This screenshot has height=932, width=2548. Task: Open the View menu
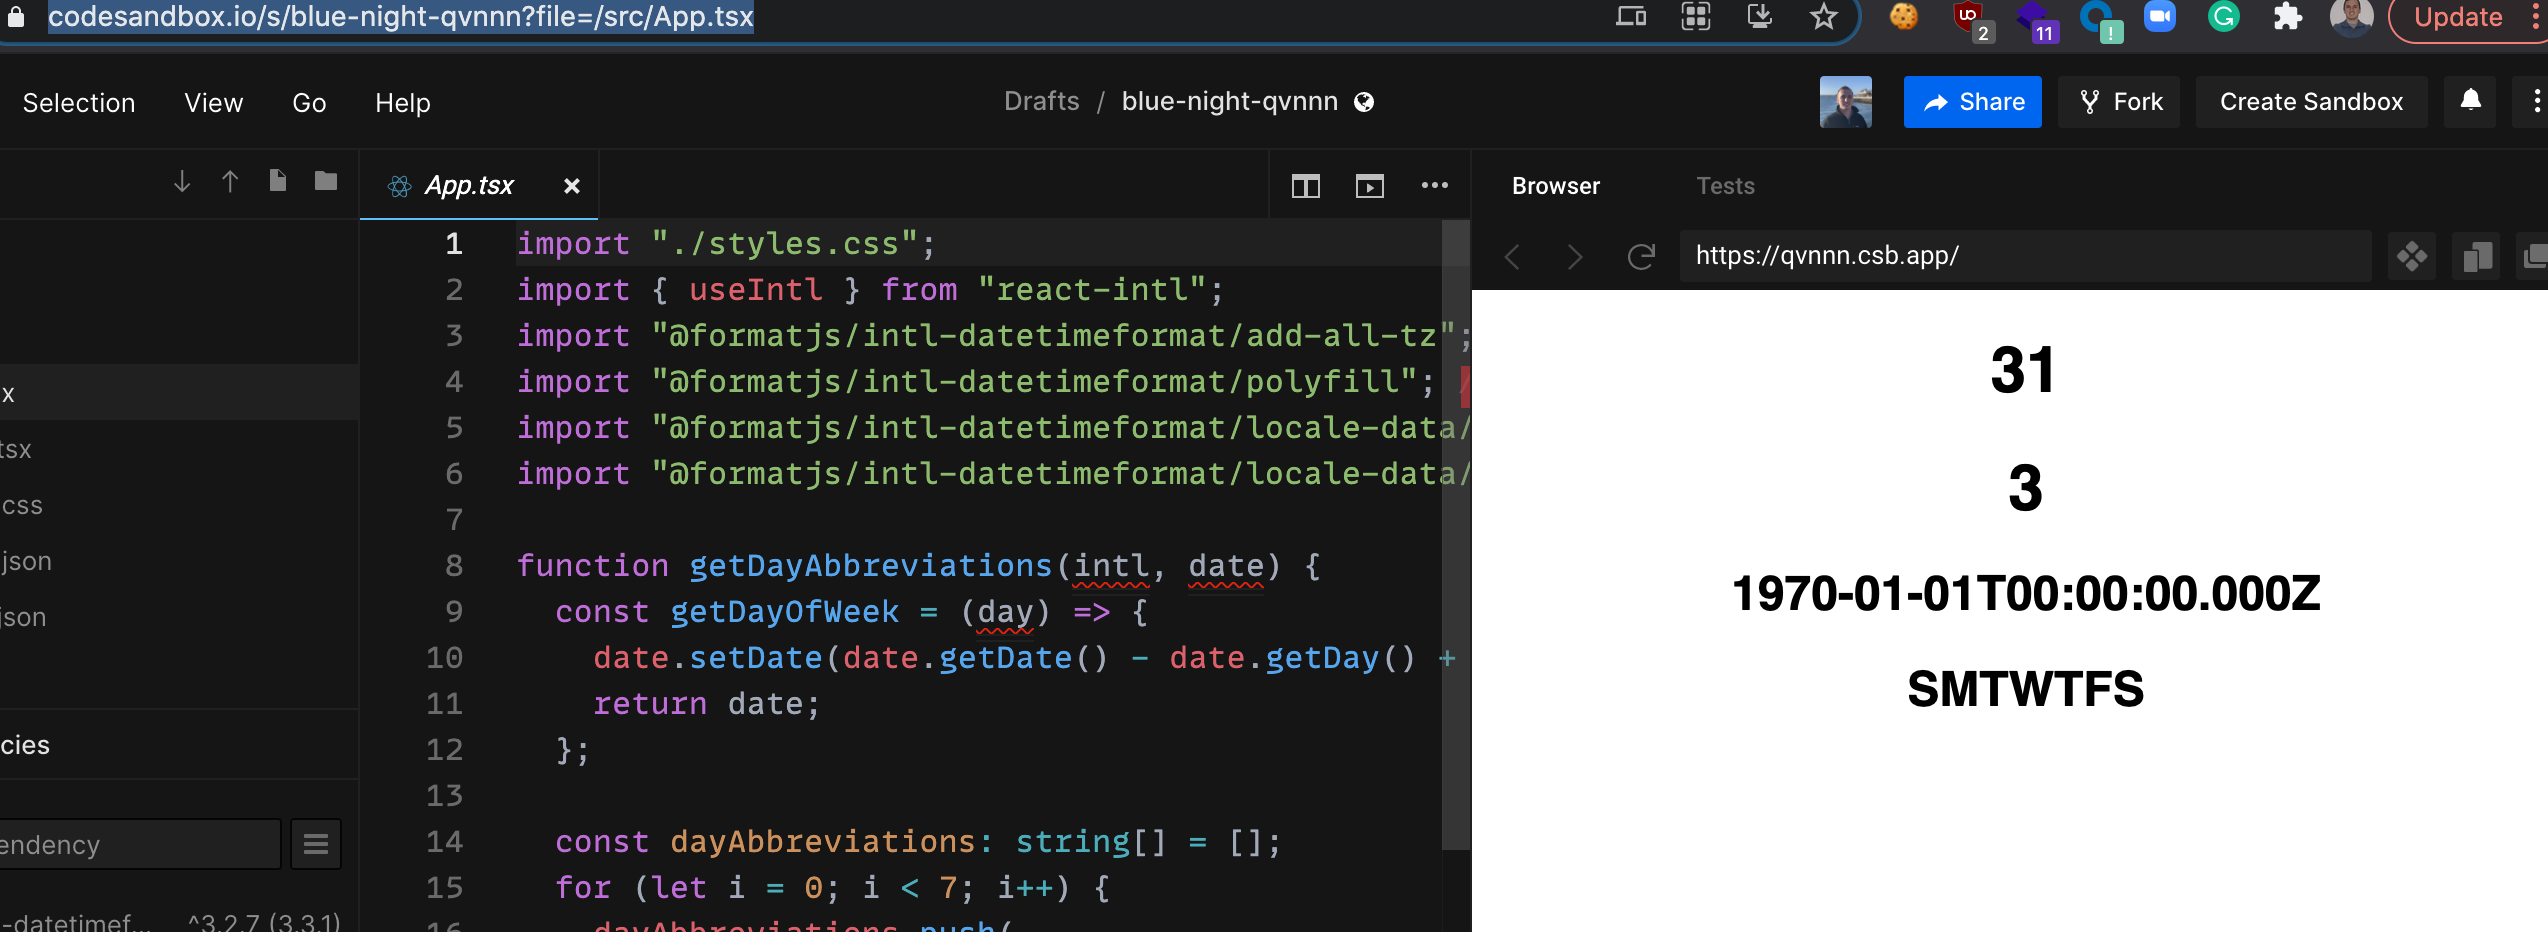point(213,102)
